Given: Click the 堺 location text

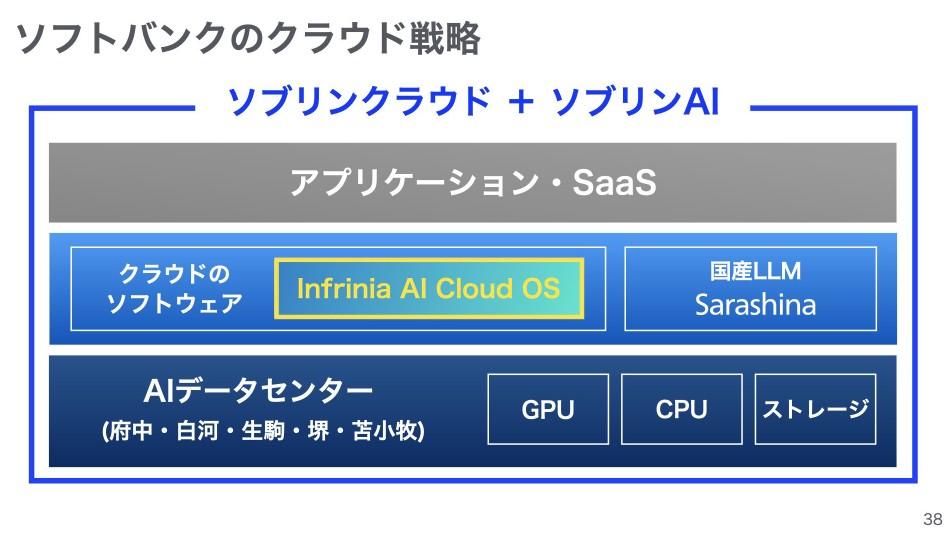Looking at the screenshot, I should [x=312, y=433].
